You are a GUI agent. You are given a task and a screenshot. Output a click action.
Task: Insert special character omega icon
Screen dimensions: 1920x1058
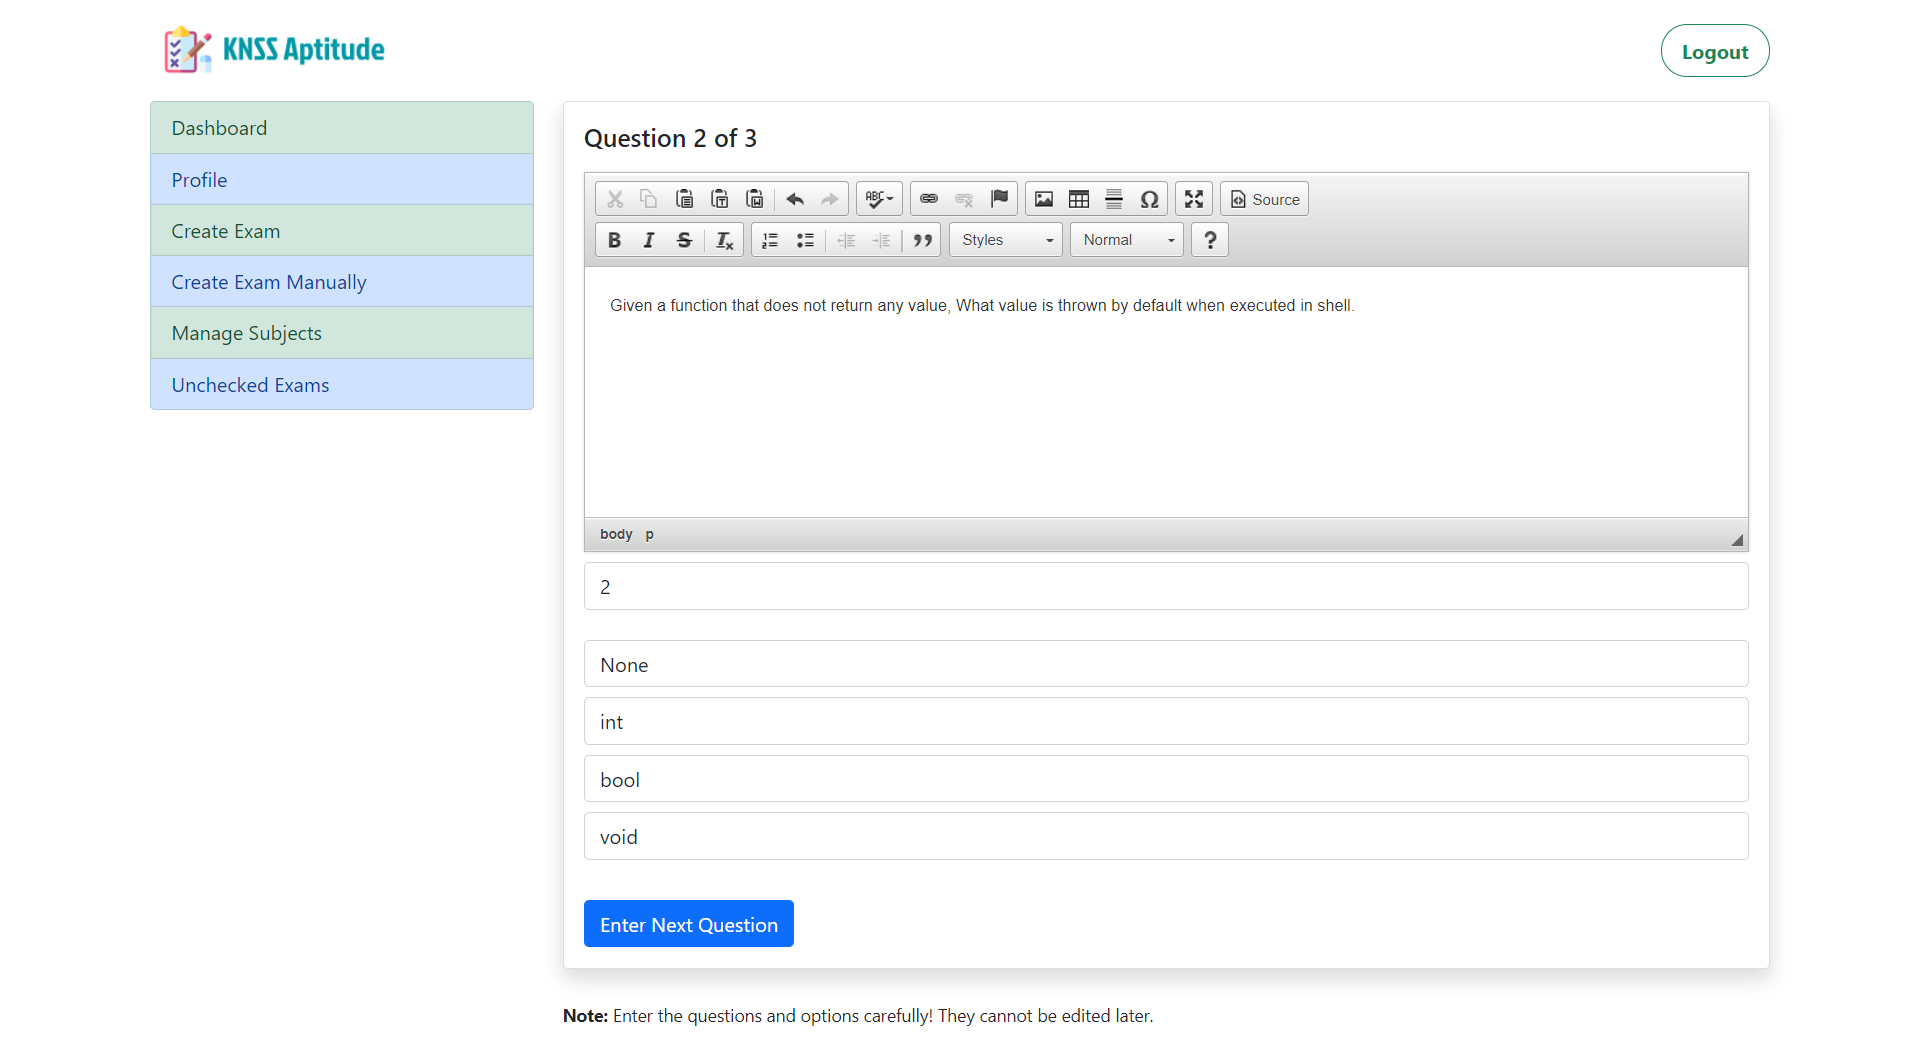point(1149,199)
